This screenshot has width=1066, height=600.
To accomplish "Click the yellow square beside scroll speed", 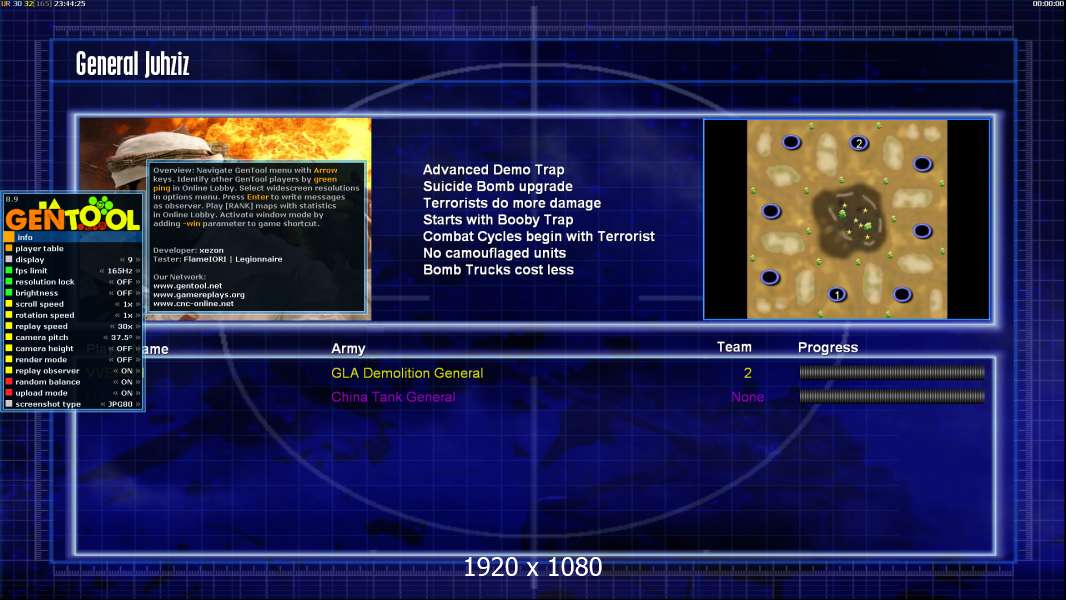I will pyautogui.click(x=9, y=304).
